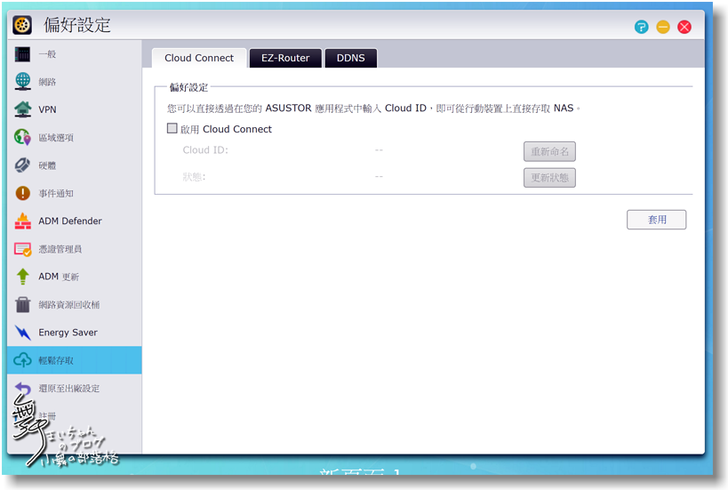The height and width of the screenshot is (490, 728).
Task: Open the ADM Defender firewall icon
Action: click(22, 221)
